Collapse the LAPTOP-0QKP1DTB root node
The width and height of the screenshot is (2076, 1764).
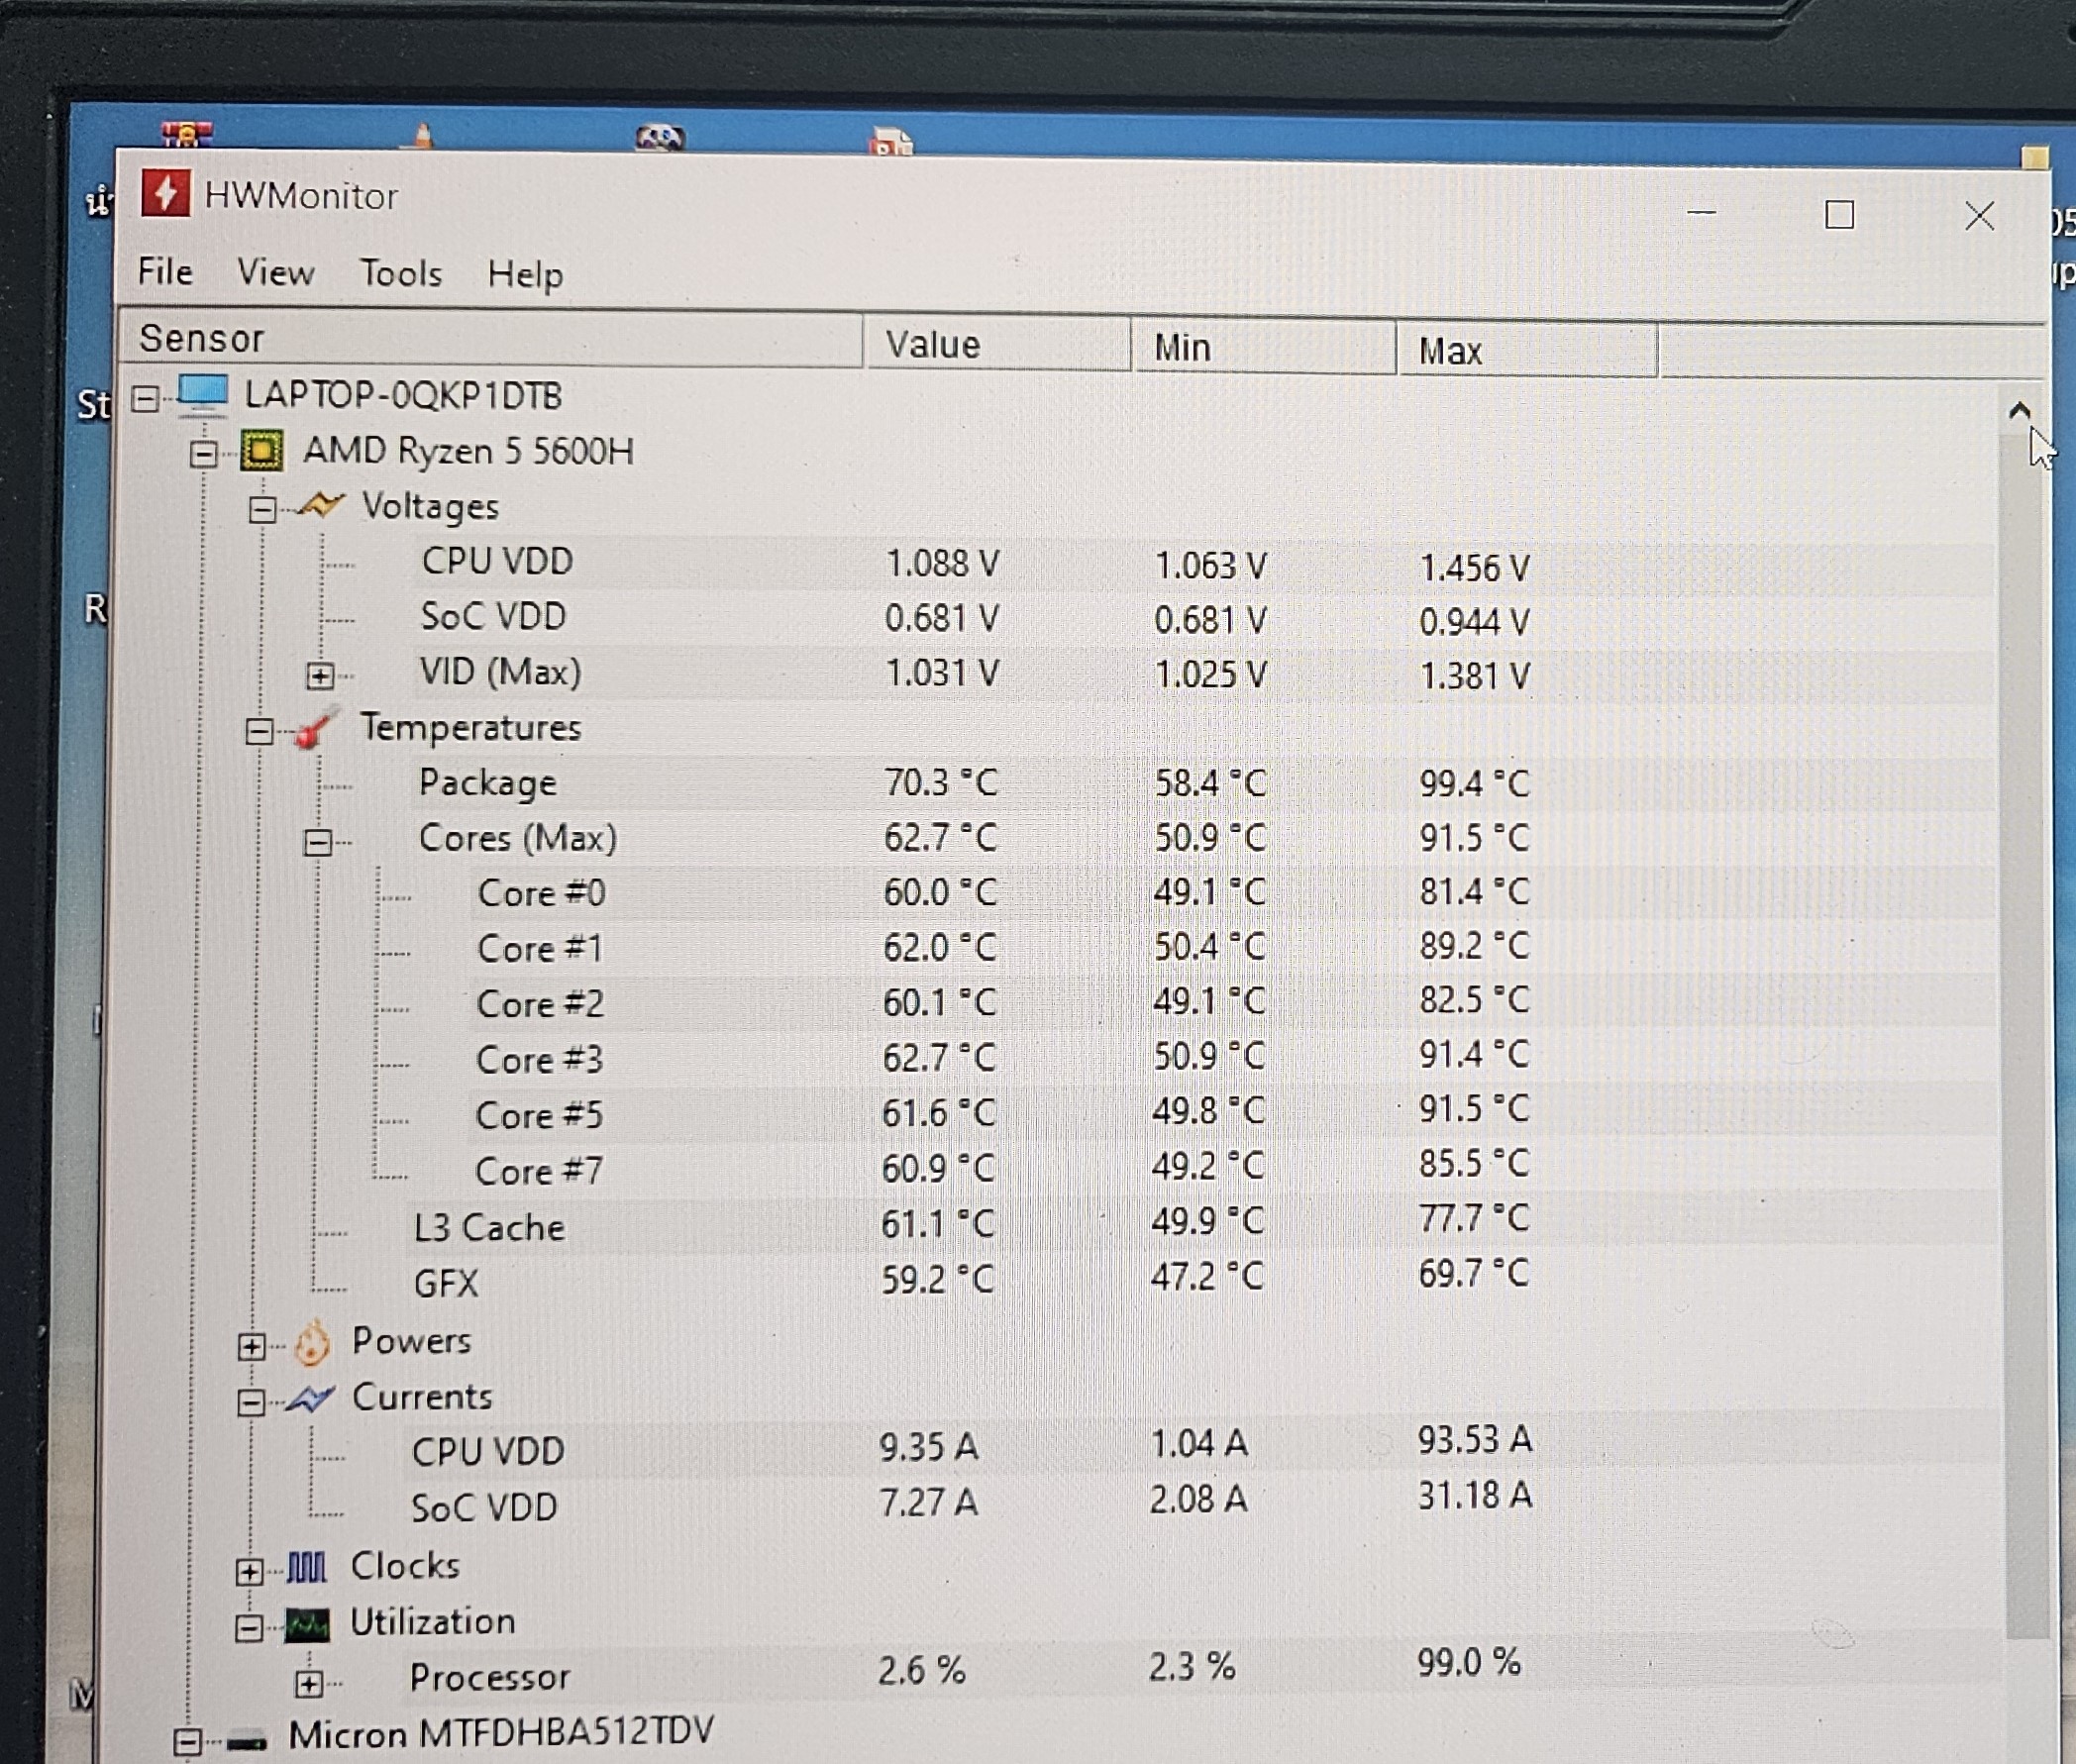click(x=146, y=399)
